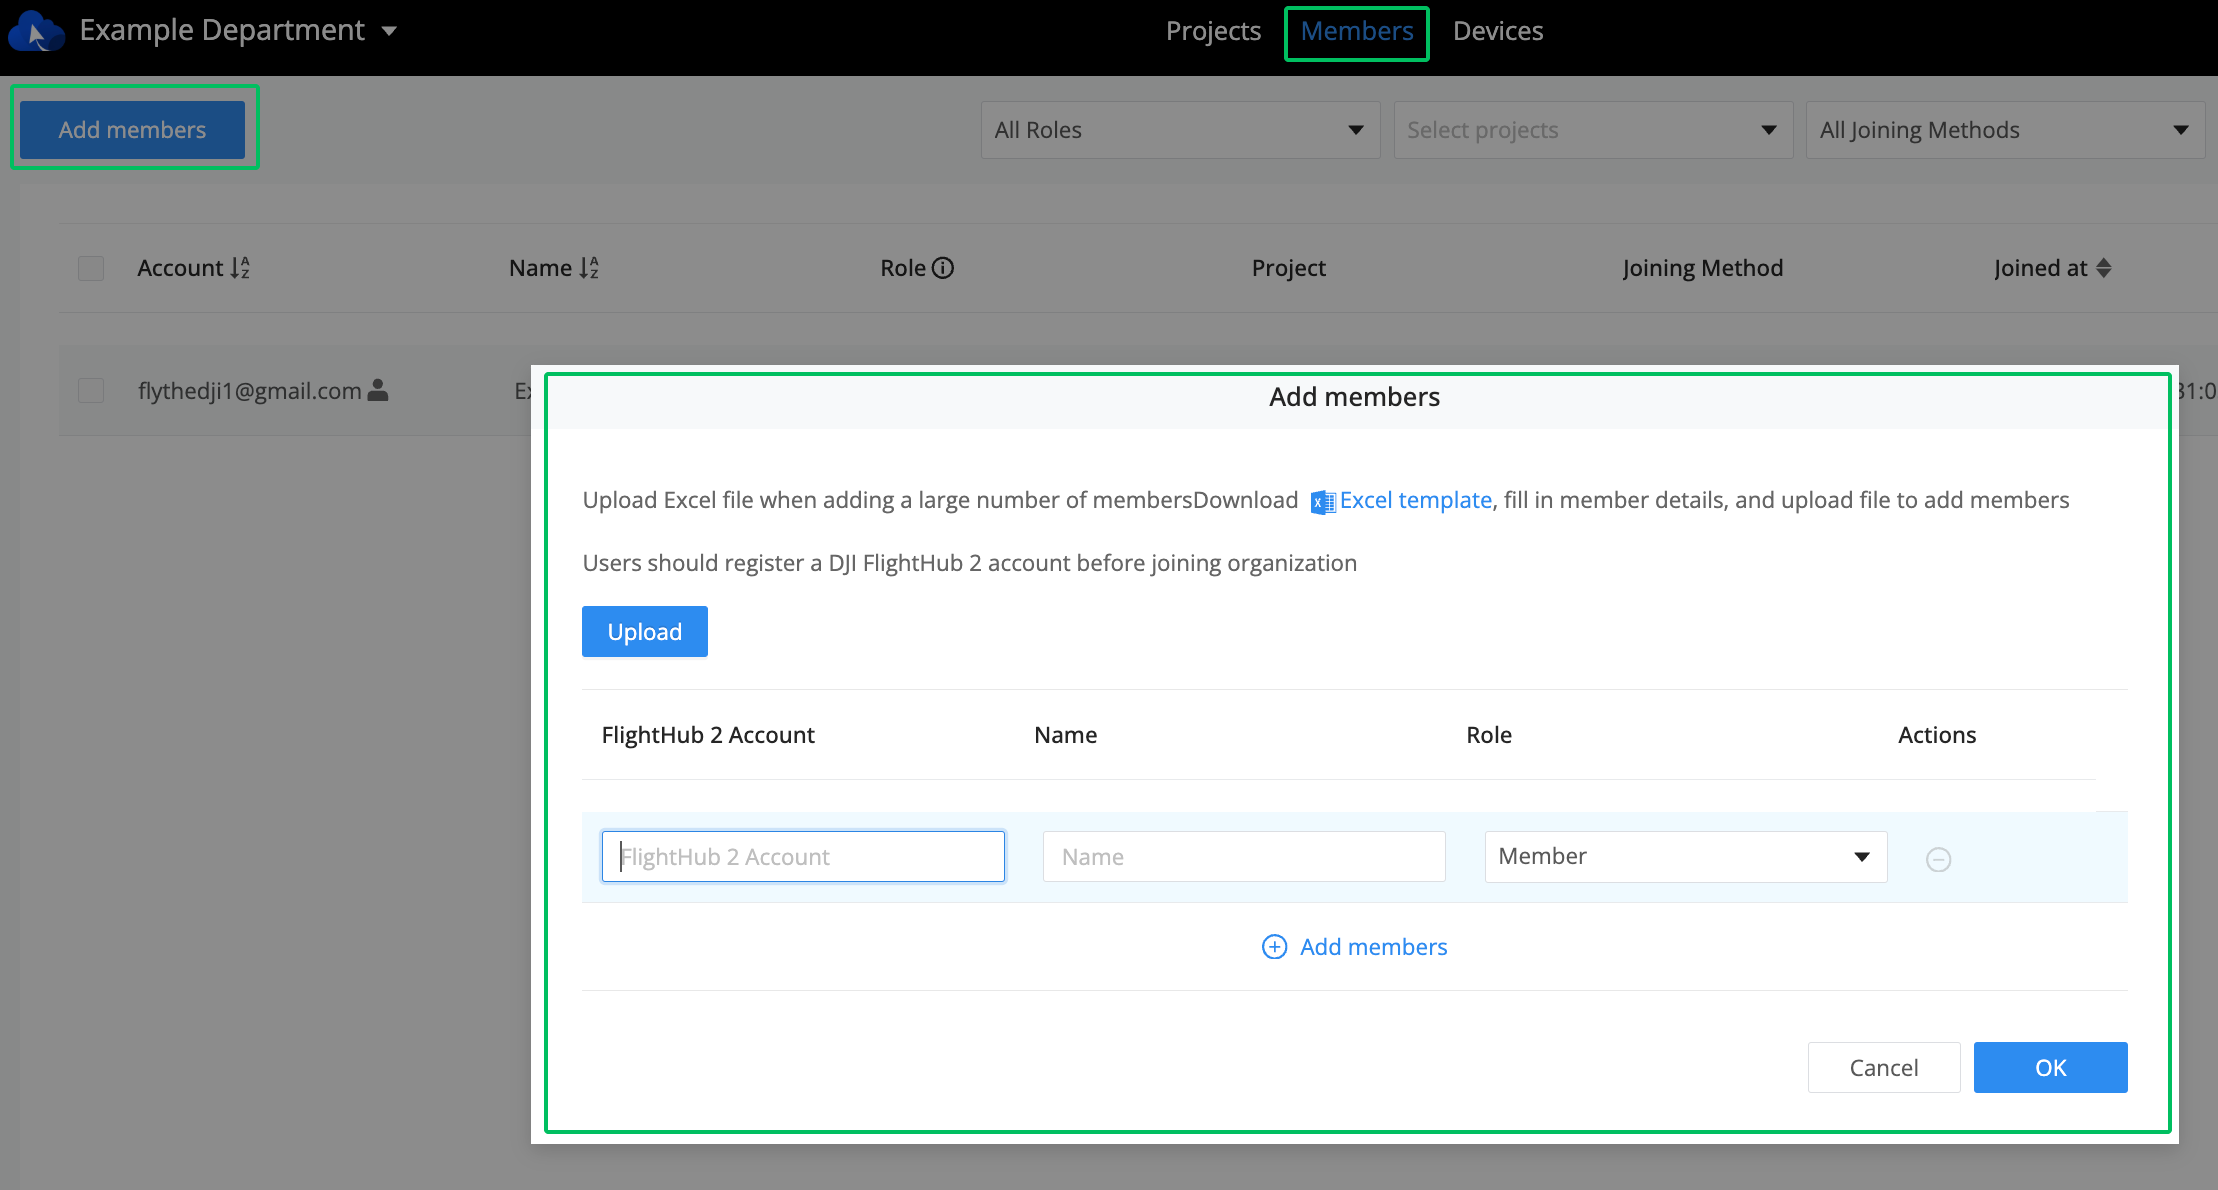Check the select-all checkbox in table header

coord(91,268)
